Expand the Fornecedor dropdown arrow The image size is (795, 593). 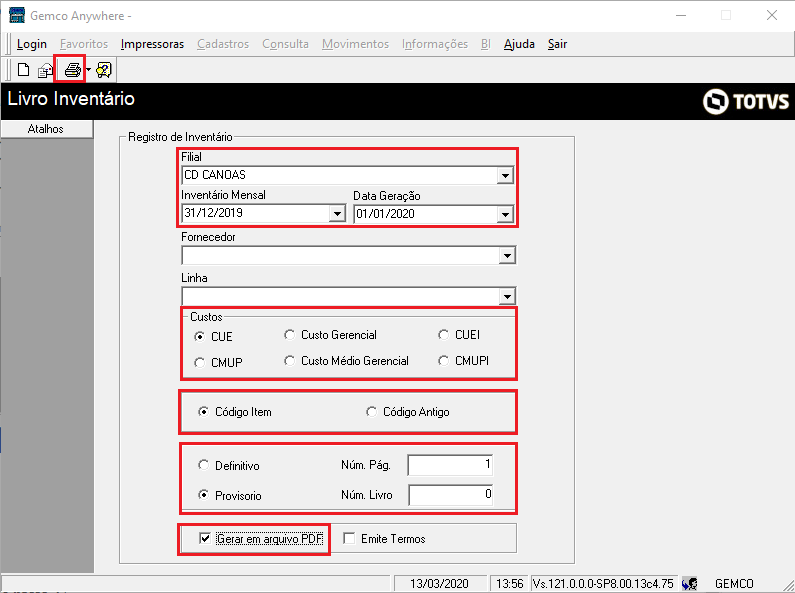click(x=507, y=255)
